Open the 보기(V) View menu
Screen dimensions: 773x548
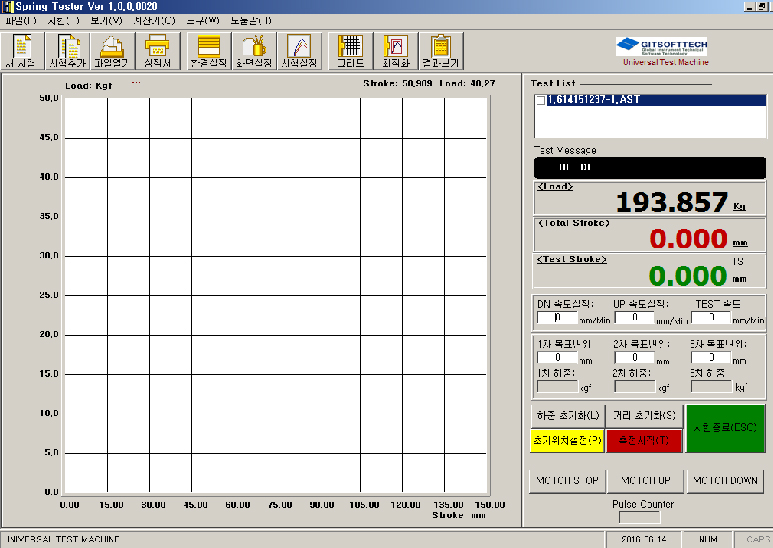(106, 21)
